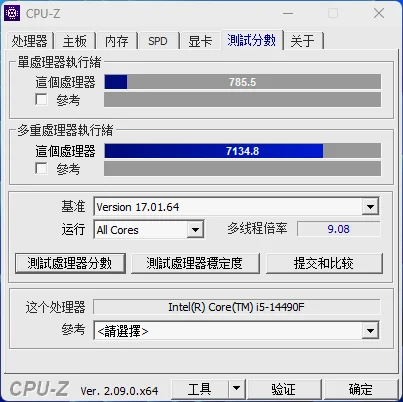
Task: Switch to the 主板 tab
Action: [75, 41]
